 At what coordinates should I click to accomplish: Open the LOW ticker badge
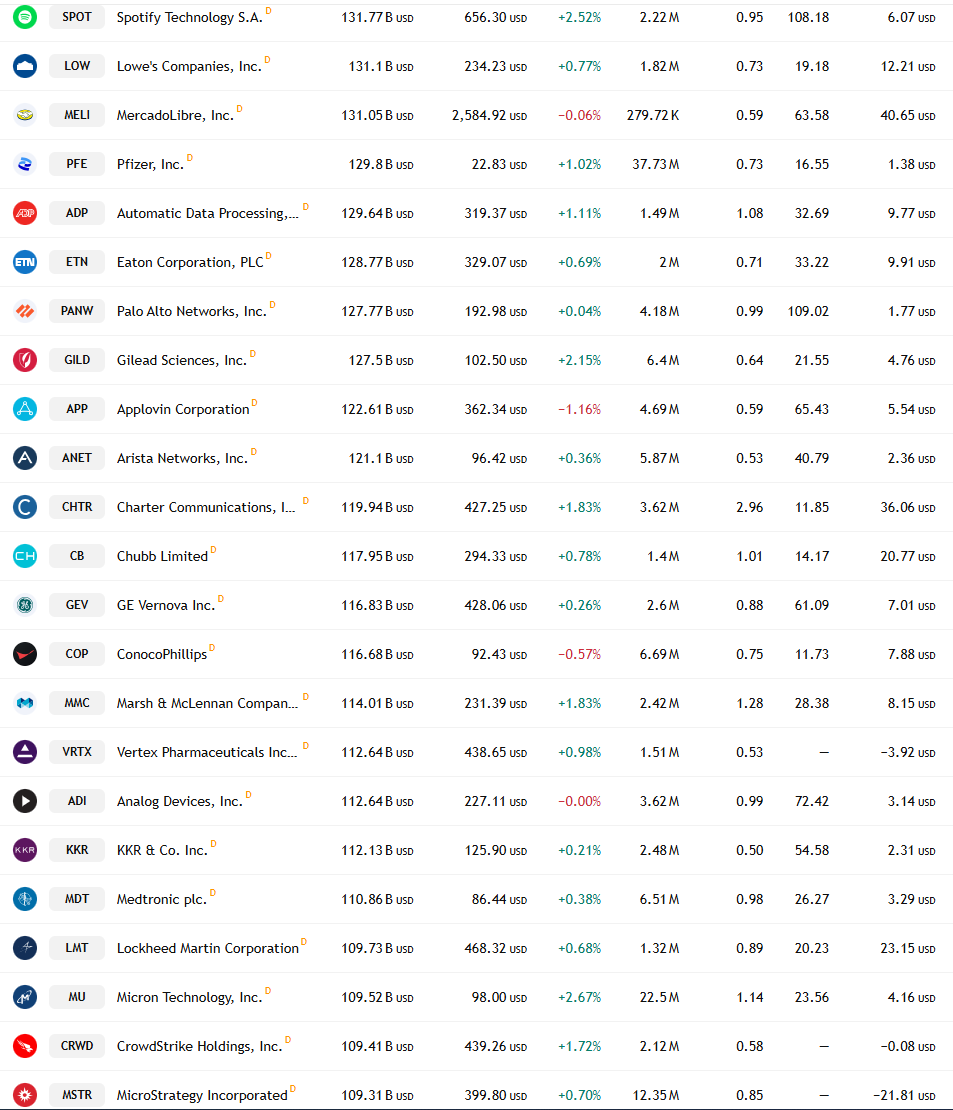pyautogui.click(x=77, y=66)
